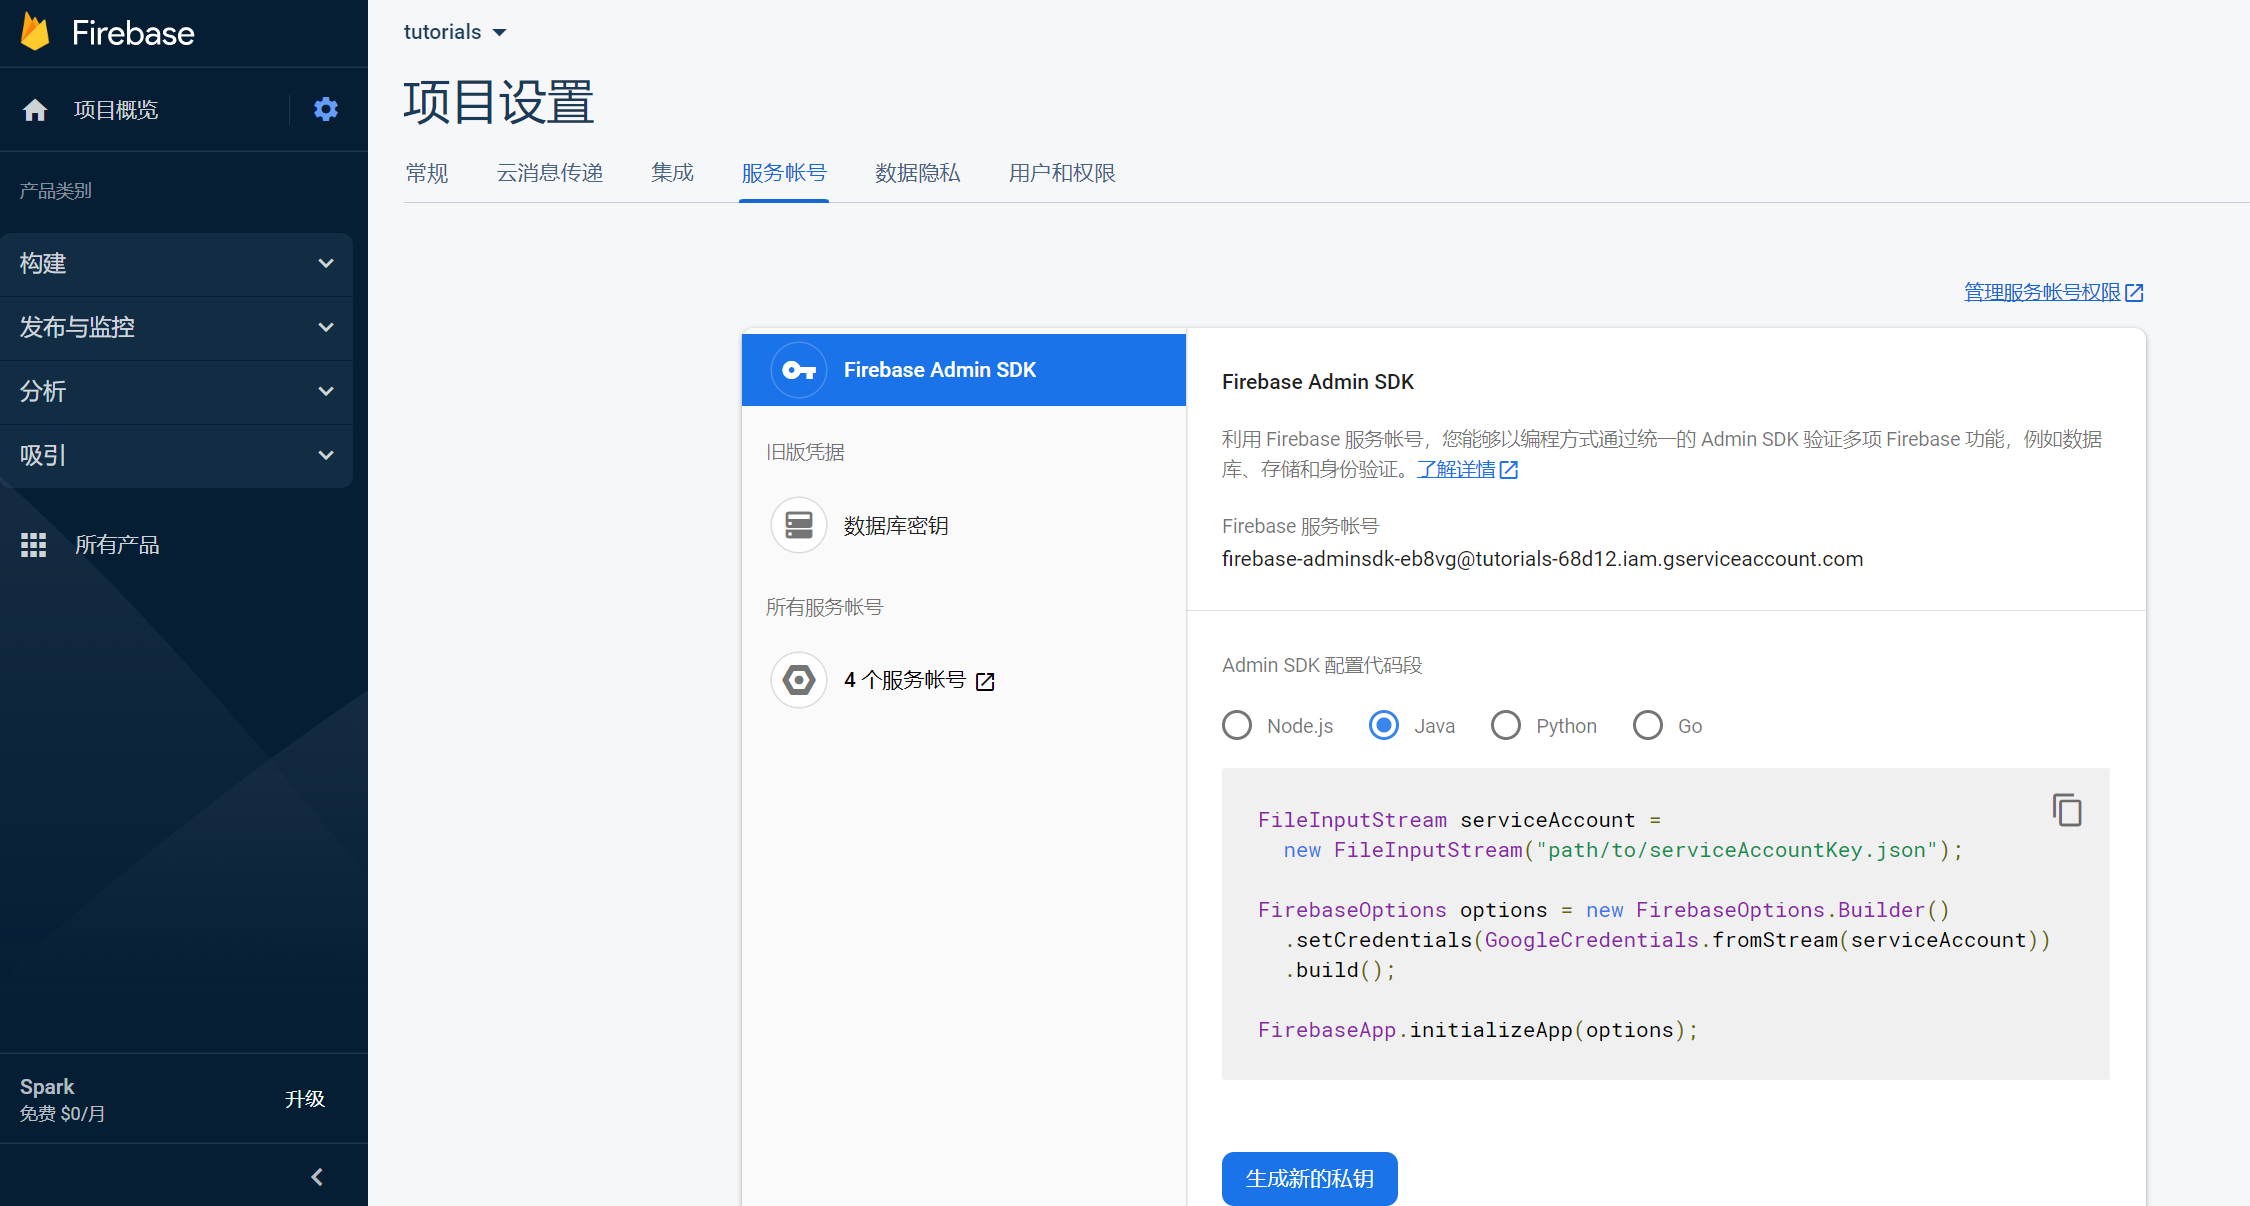
Task: Click the Spark plan label
Action: [x=47, y=1087]
